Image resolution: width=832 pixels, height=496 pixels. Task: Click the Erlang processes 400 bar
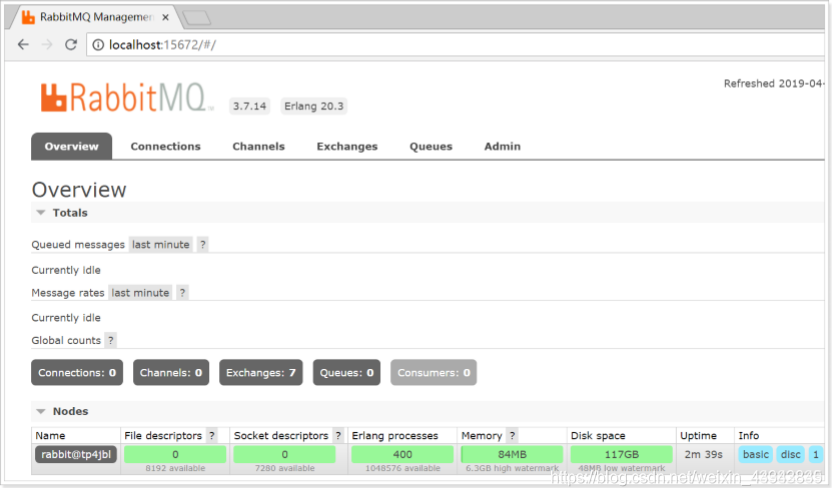402,454
